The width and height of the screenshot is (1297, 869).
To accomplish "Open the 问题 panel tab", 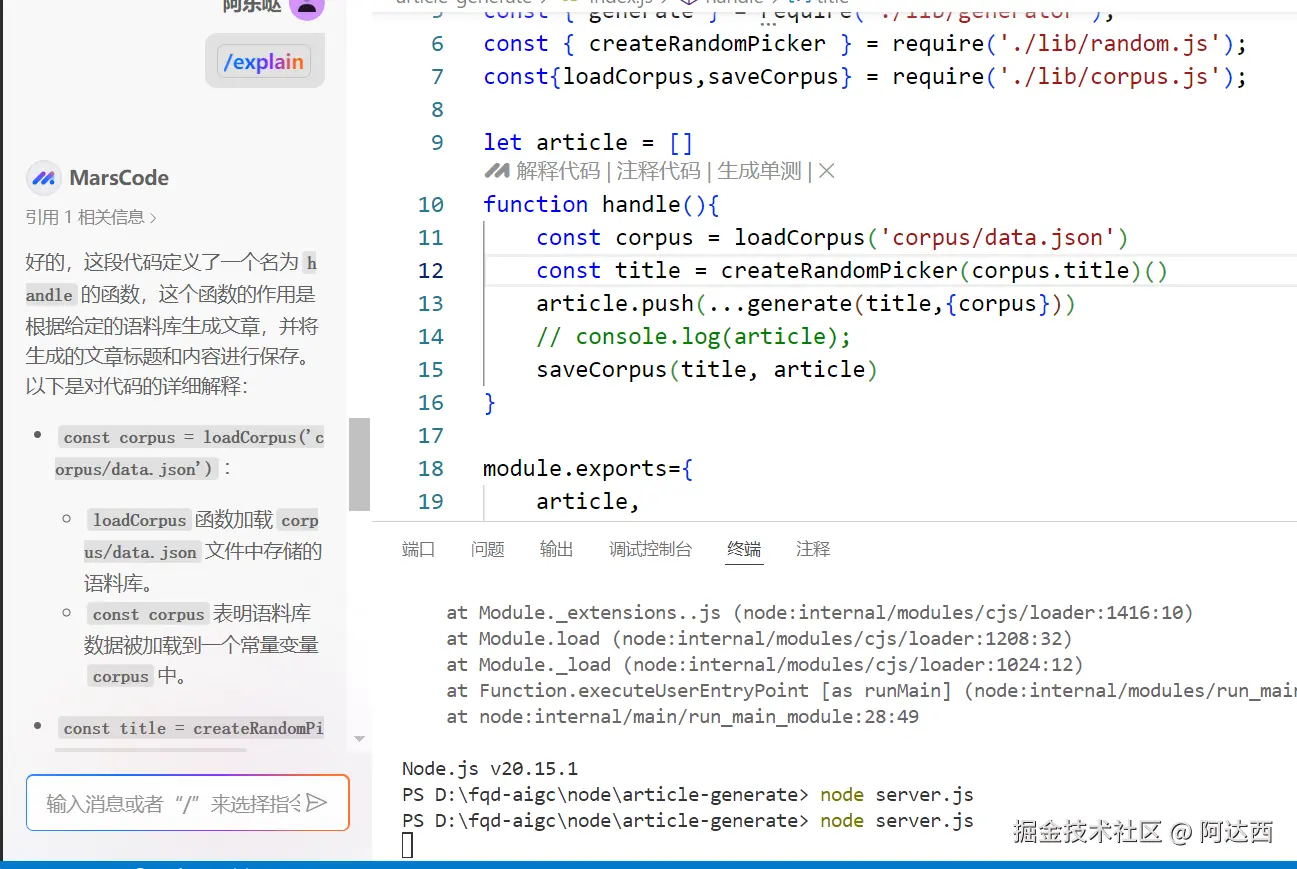I will 488,549.
